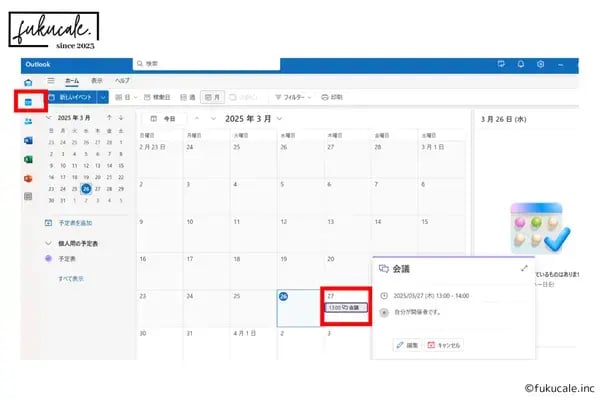The image size is (600, 400).
Task: Select March 12 cell in main calendar
Action: (300, 233)
